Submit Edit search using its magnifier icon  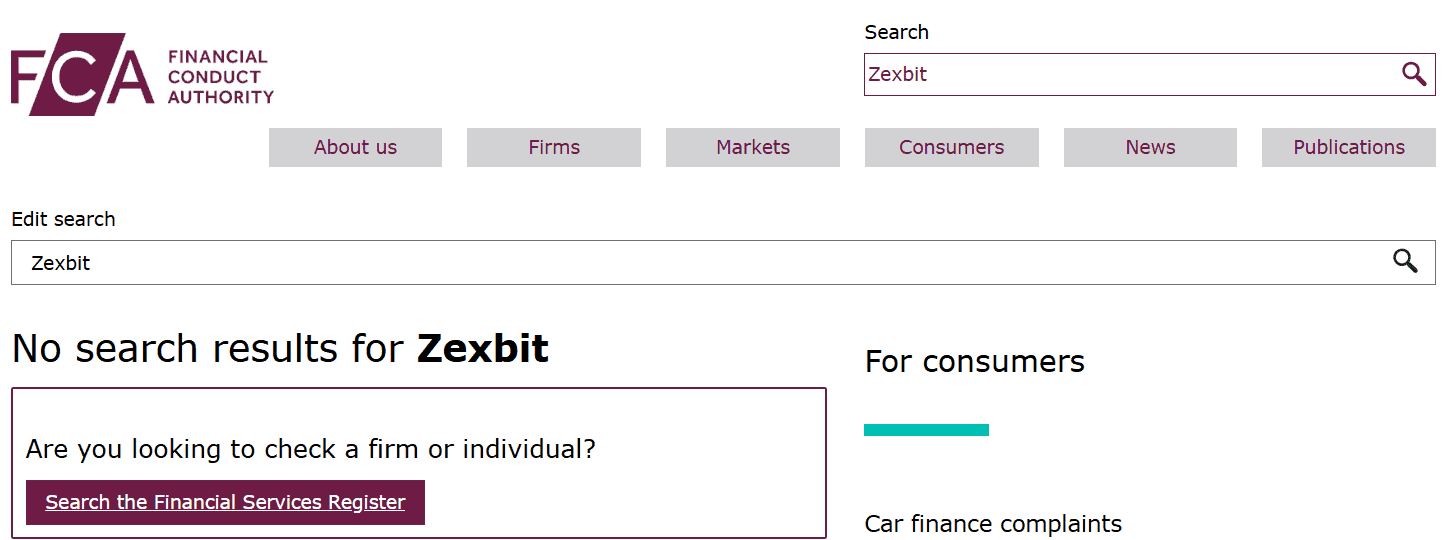[x=1405, y=262]
